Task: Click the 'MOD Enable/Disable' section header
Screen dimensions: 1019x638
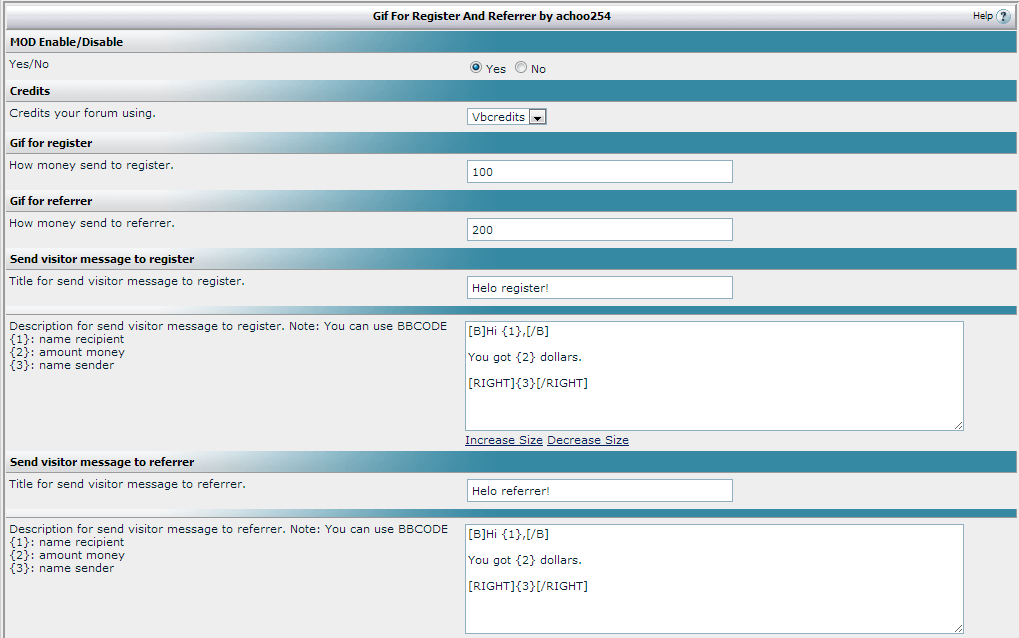Action: point(67,42)
